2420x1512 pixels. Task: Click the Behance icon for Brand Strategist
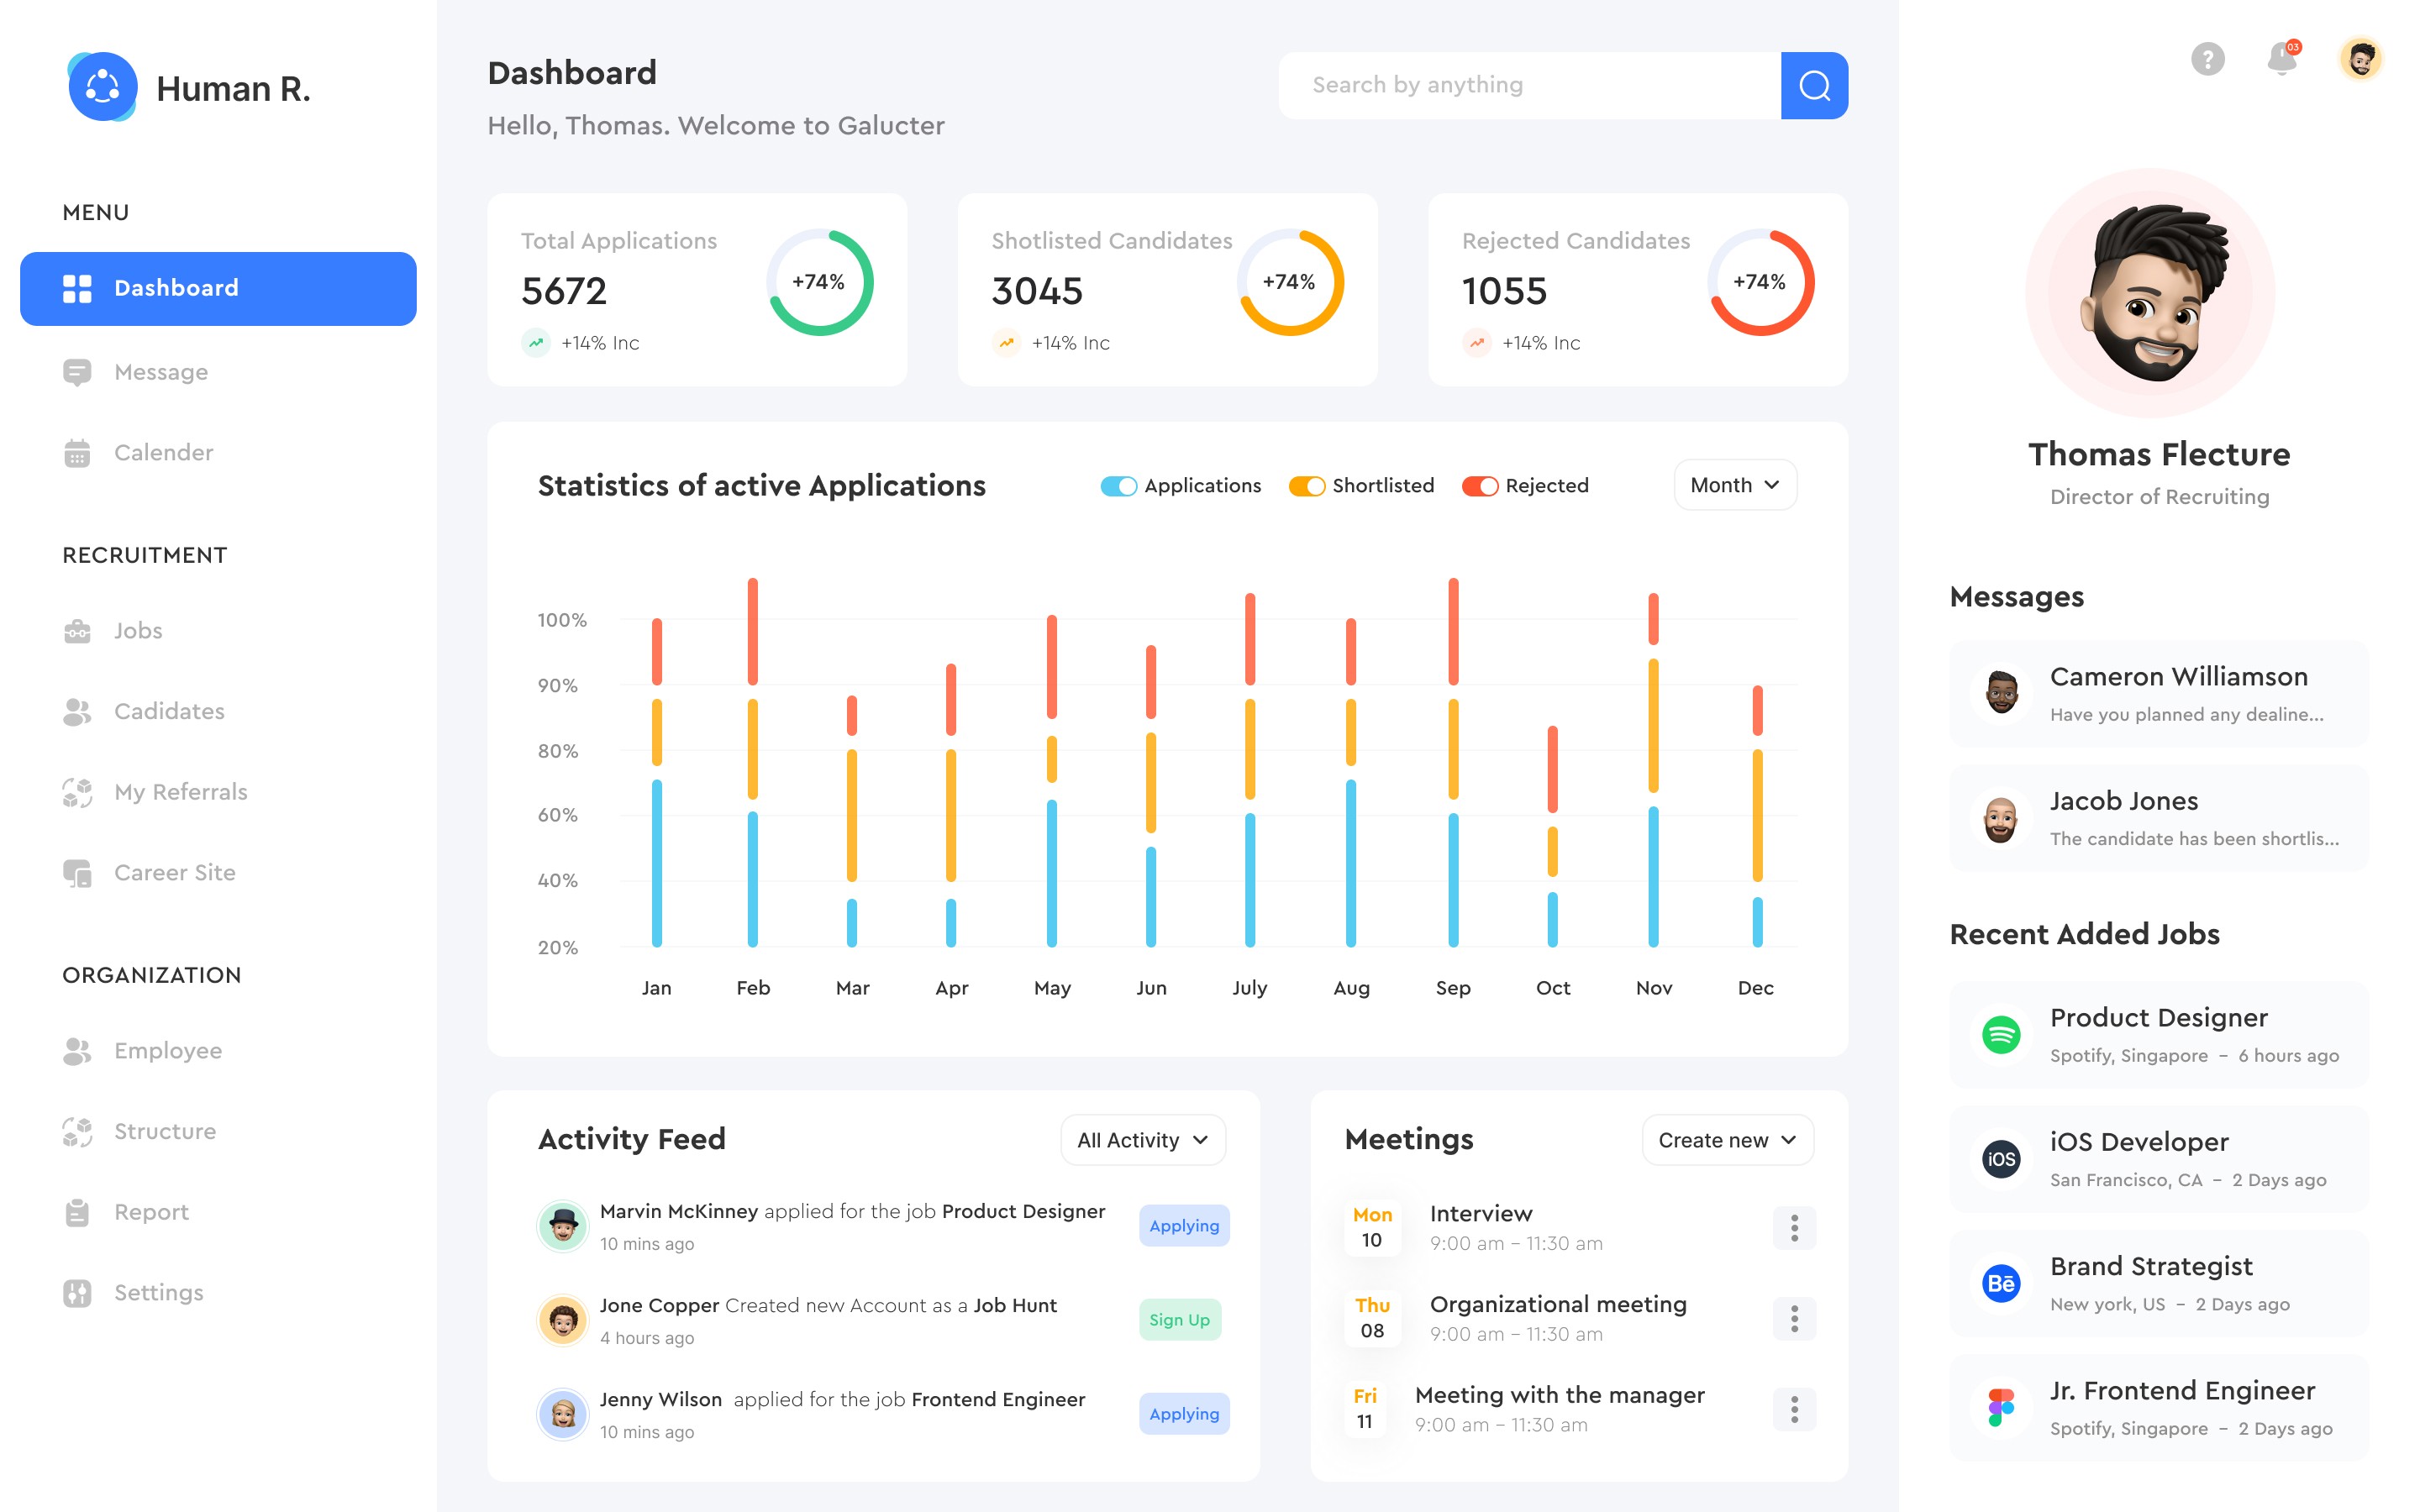(2001, 1283)
